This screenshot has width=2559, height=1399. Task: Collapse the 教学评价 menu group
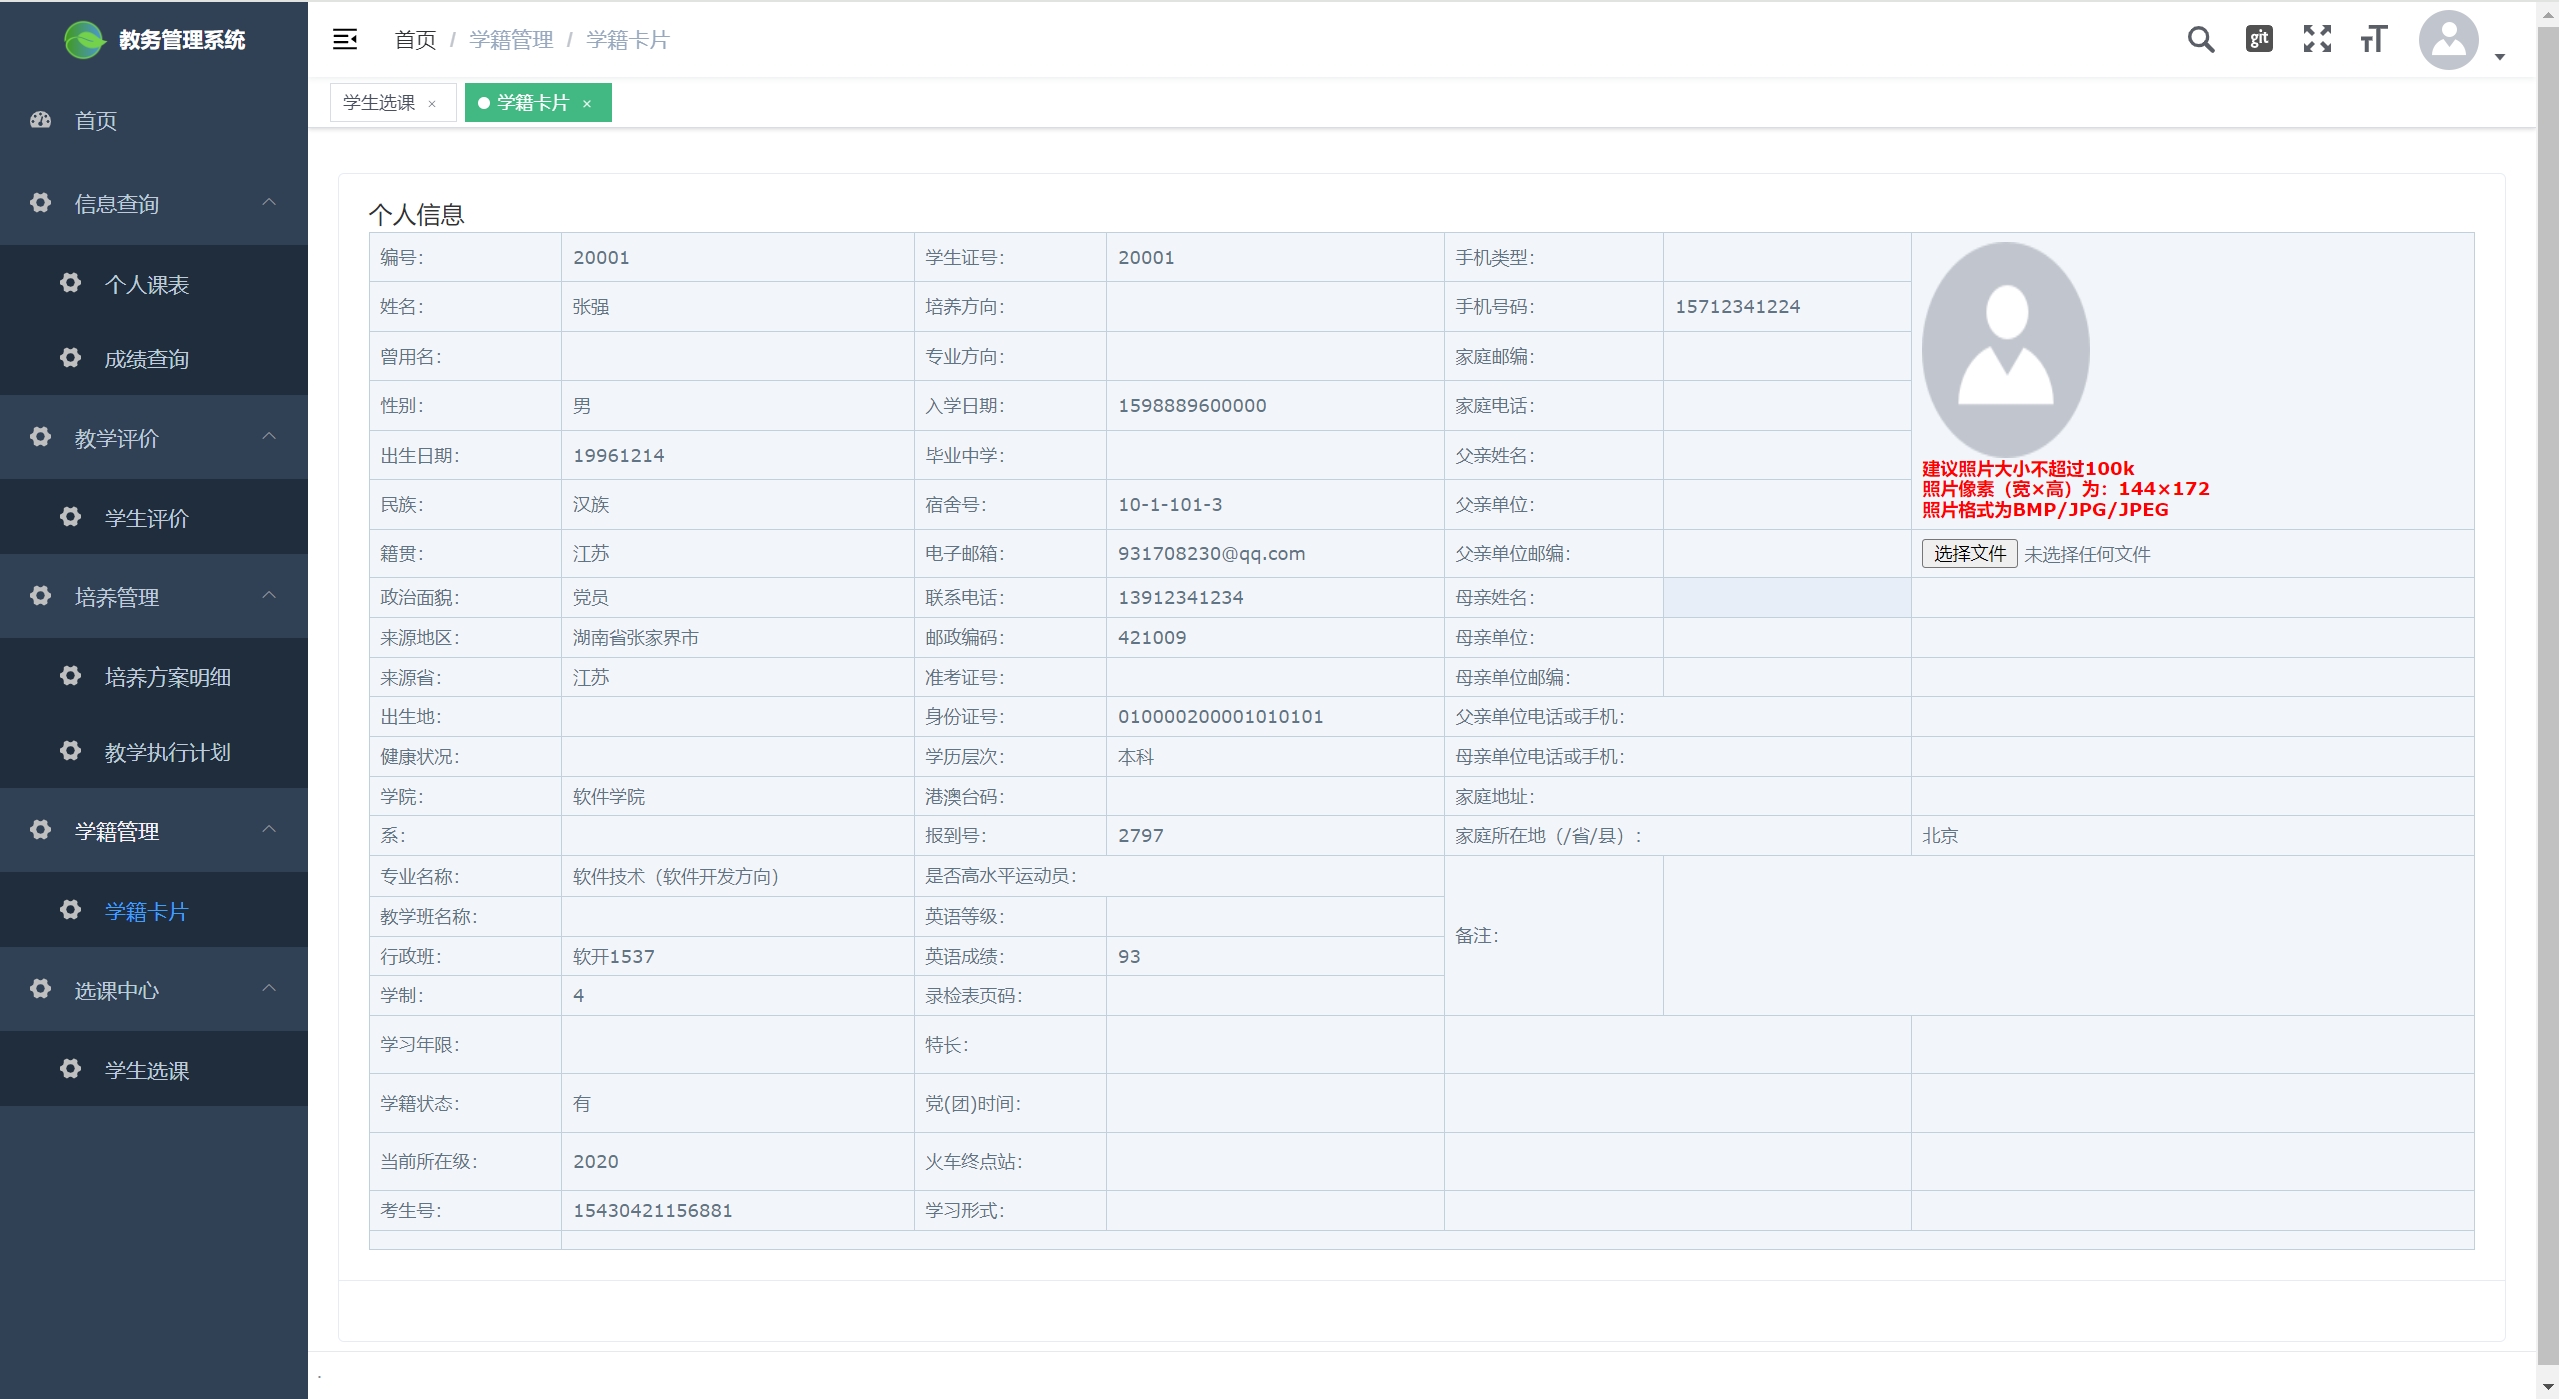pos(268,437)
